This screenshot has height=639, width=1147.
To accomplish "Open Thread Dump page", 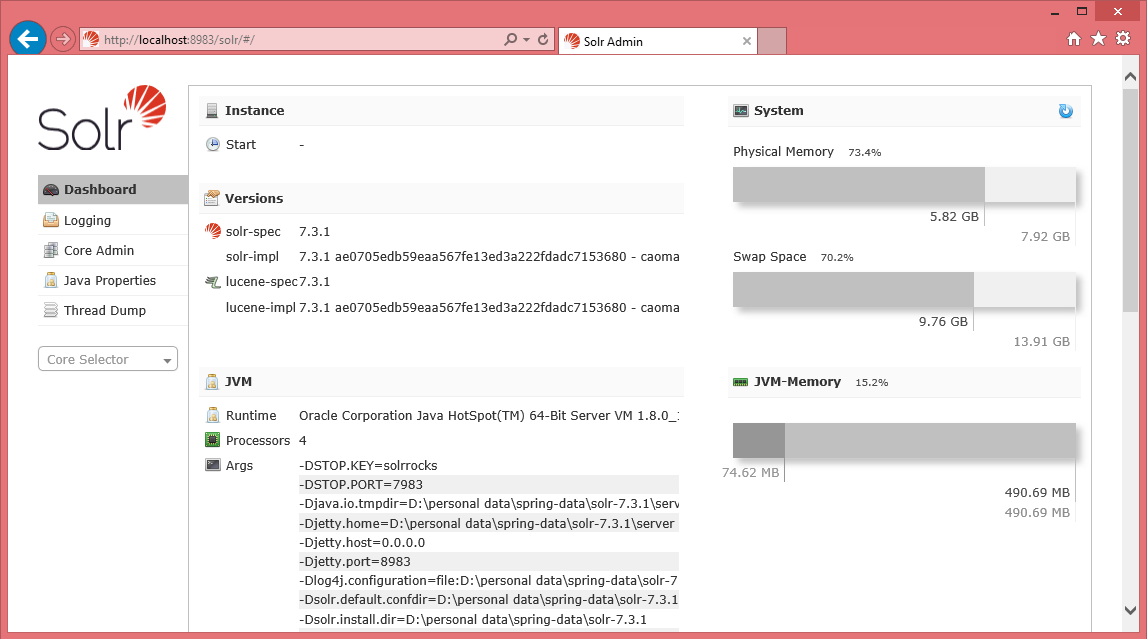I will 113,310.
